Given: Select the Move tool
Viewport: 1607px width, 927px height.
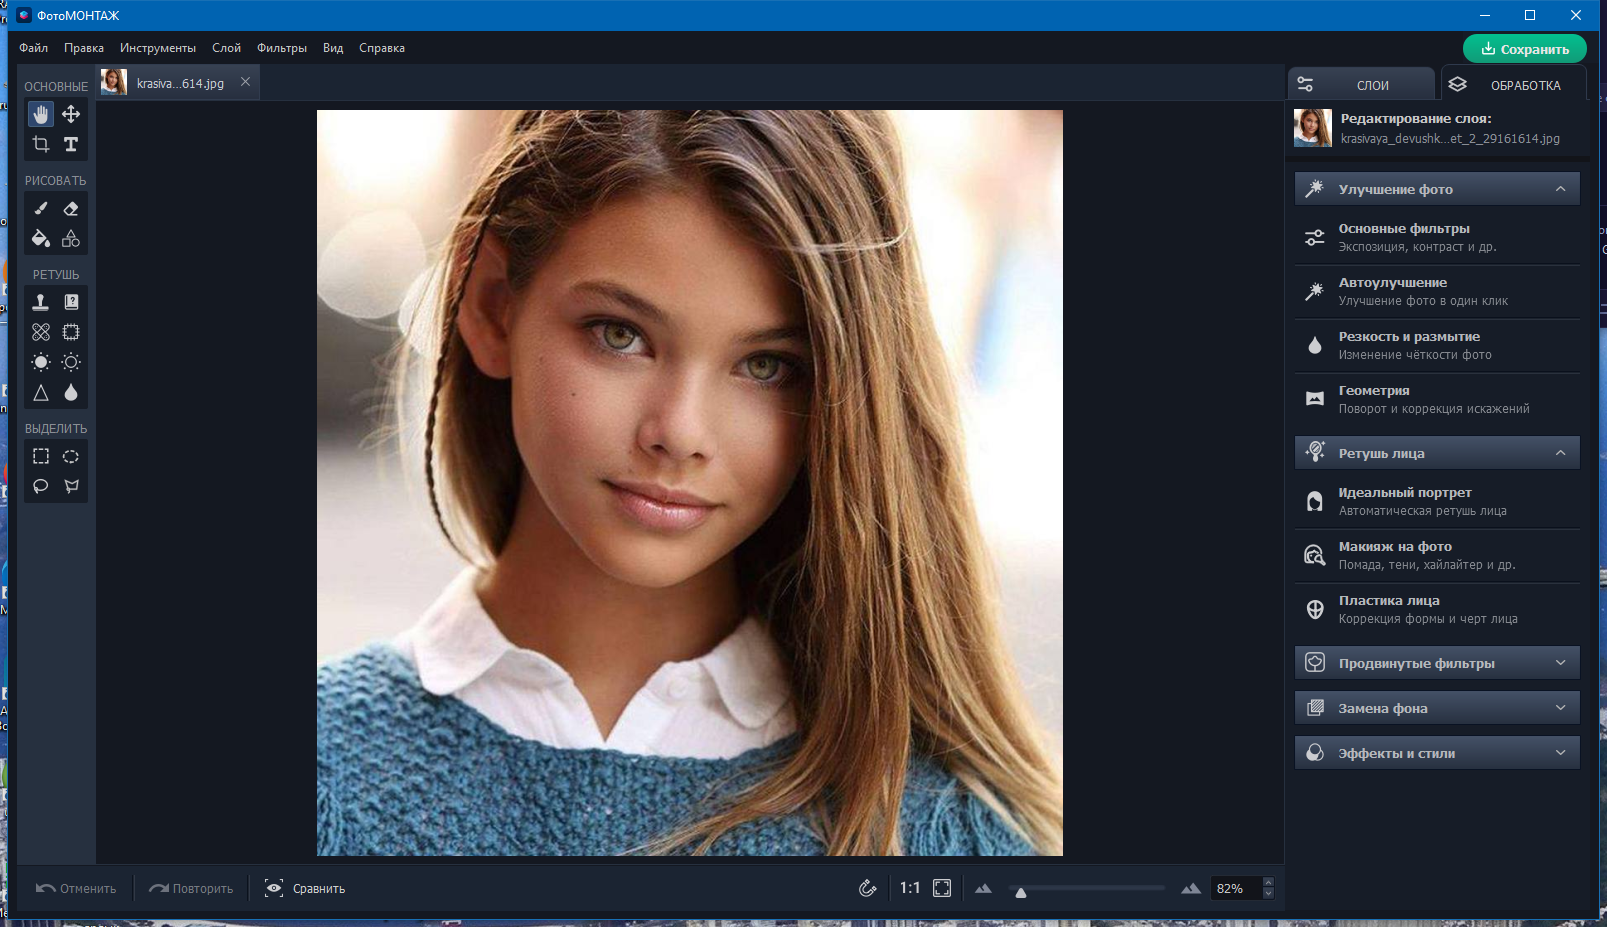Looking at the screenshot, I should [x=71, y=114].
